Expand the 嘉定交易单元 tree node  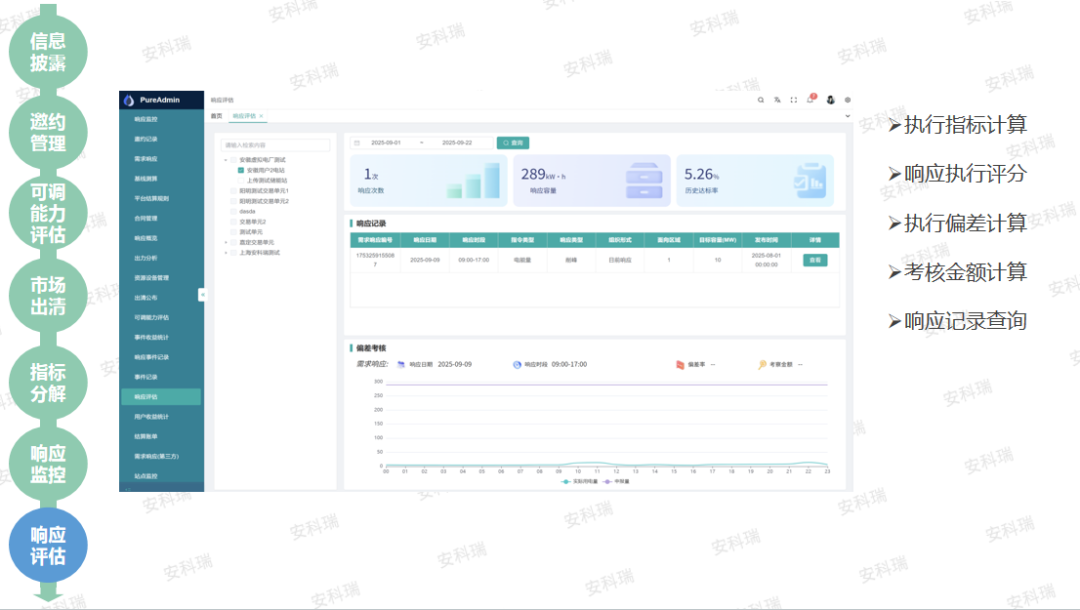(226, 242)
